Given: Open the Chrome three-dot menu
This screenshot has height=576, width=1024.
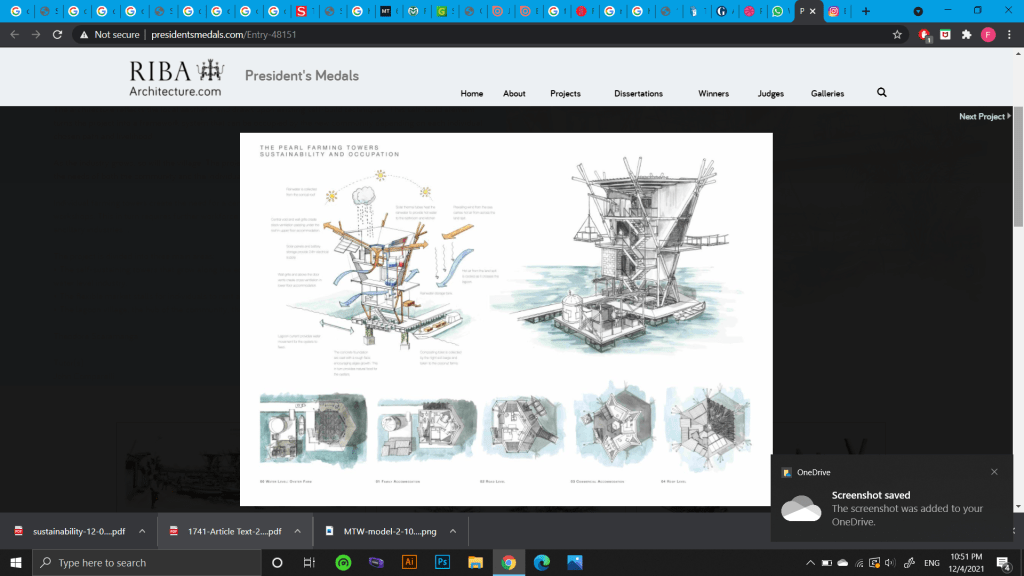Looking at the screenshot, I should [1009, 34].
